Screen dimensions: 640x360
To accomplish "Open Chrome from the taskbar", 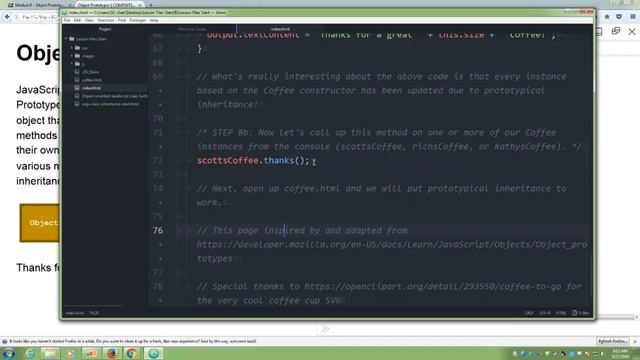I will tap(132, 353).
